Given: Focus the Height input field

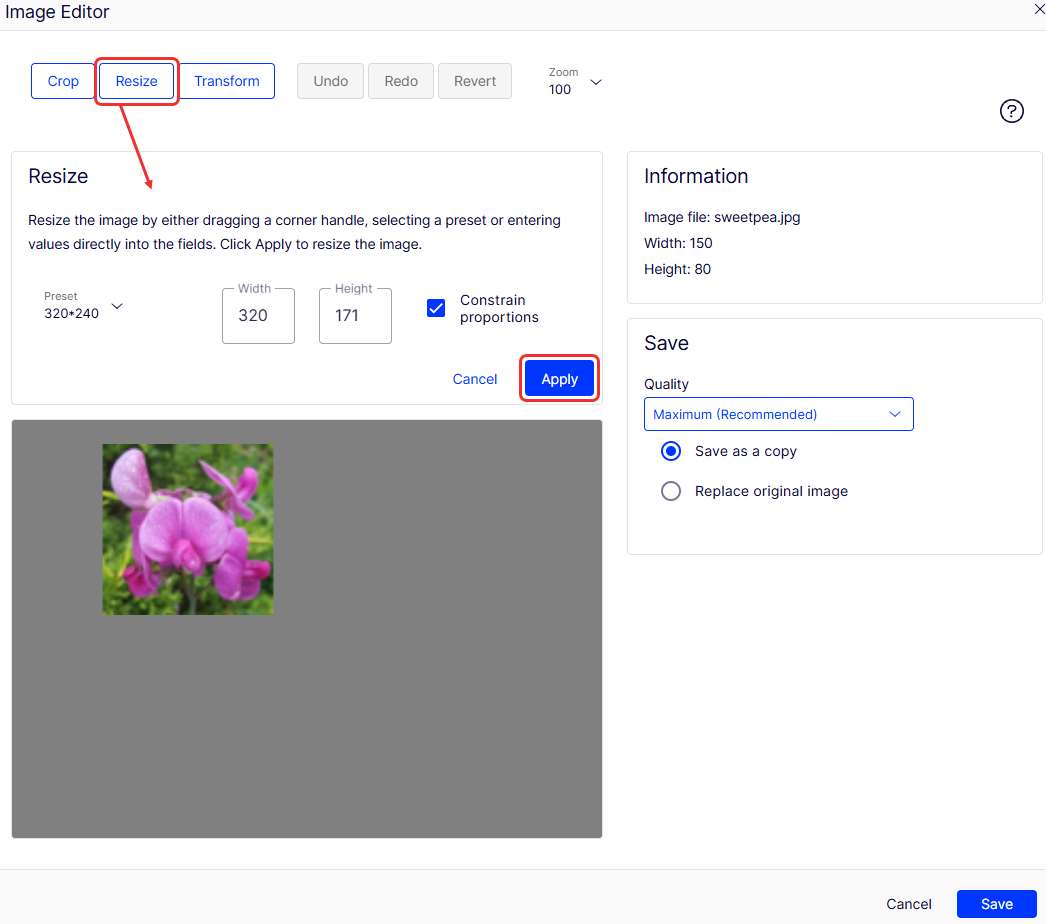Looking at the screenshot, I should pos(355,316).
